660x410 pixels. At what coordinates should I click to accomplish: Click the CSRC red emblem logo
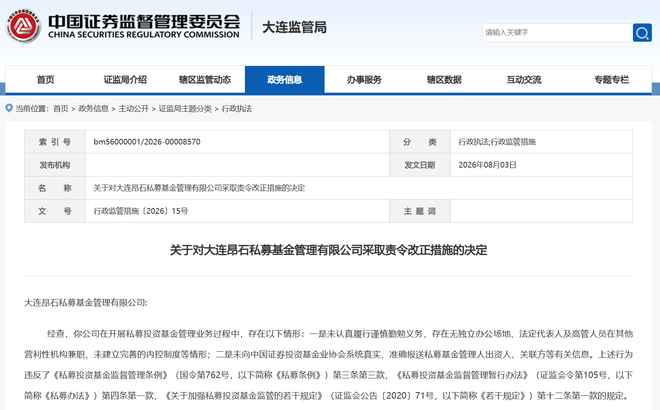(23, 26)
